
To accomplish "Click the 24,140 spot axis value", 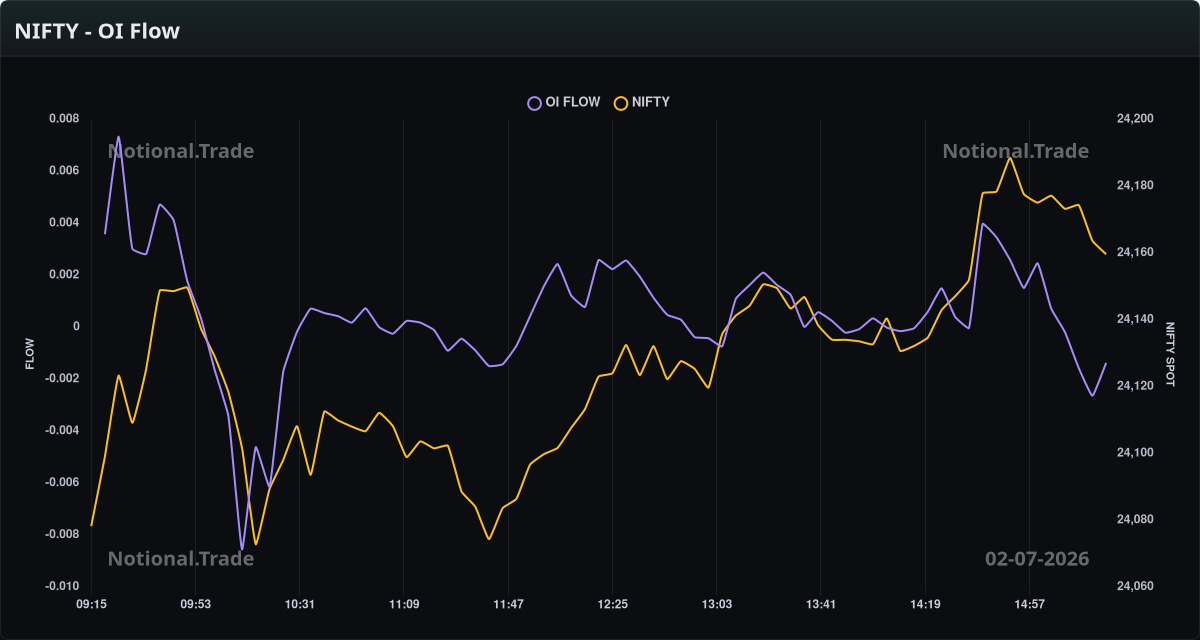I will click(1135, 320).
